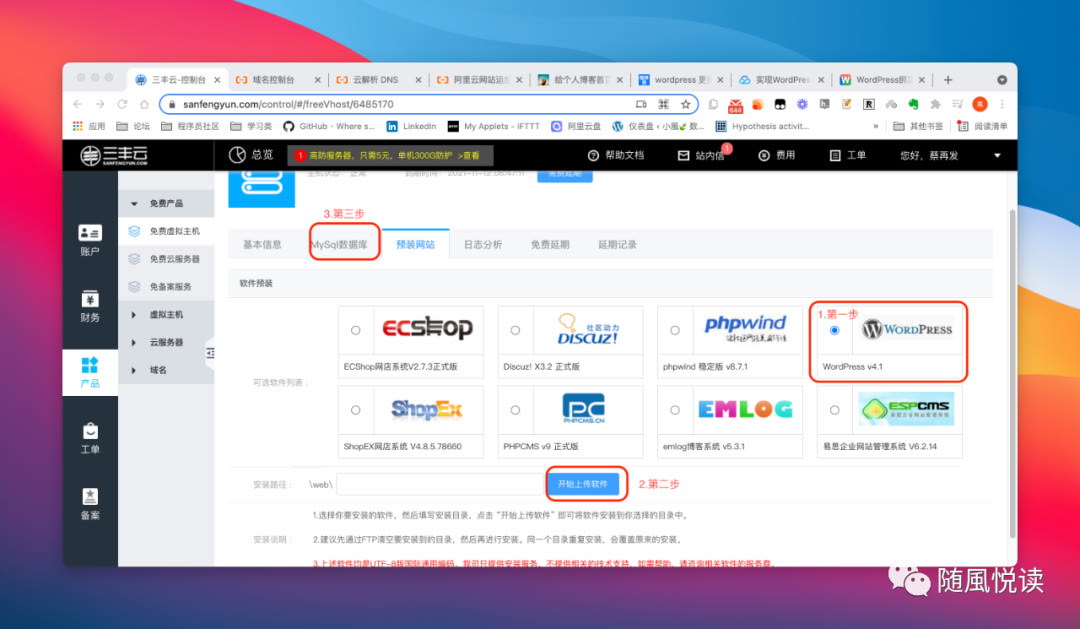1080x629 pixels.
Task: Switch to the MySql数据库 tab
Action: 341,243
